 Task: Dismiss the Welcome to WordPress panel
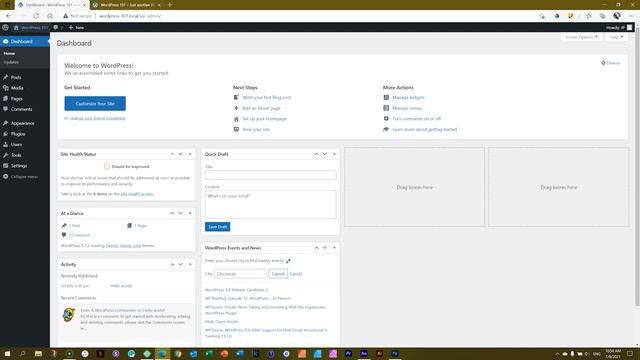pyautogui.click(x=611, y=63)
